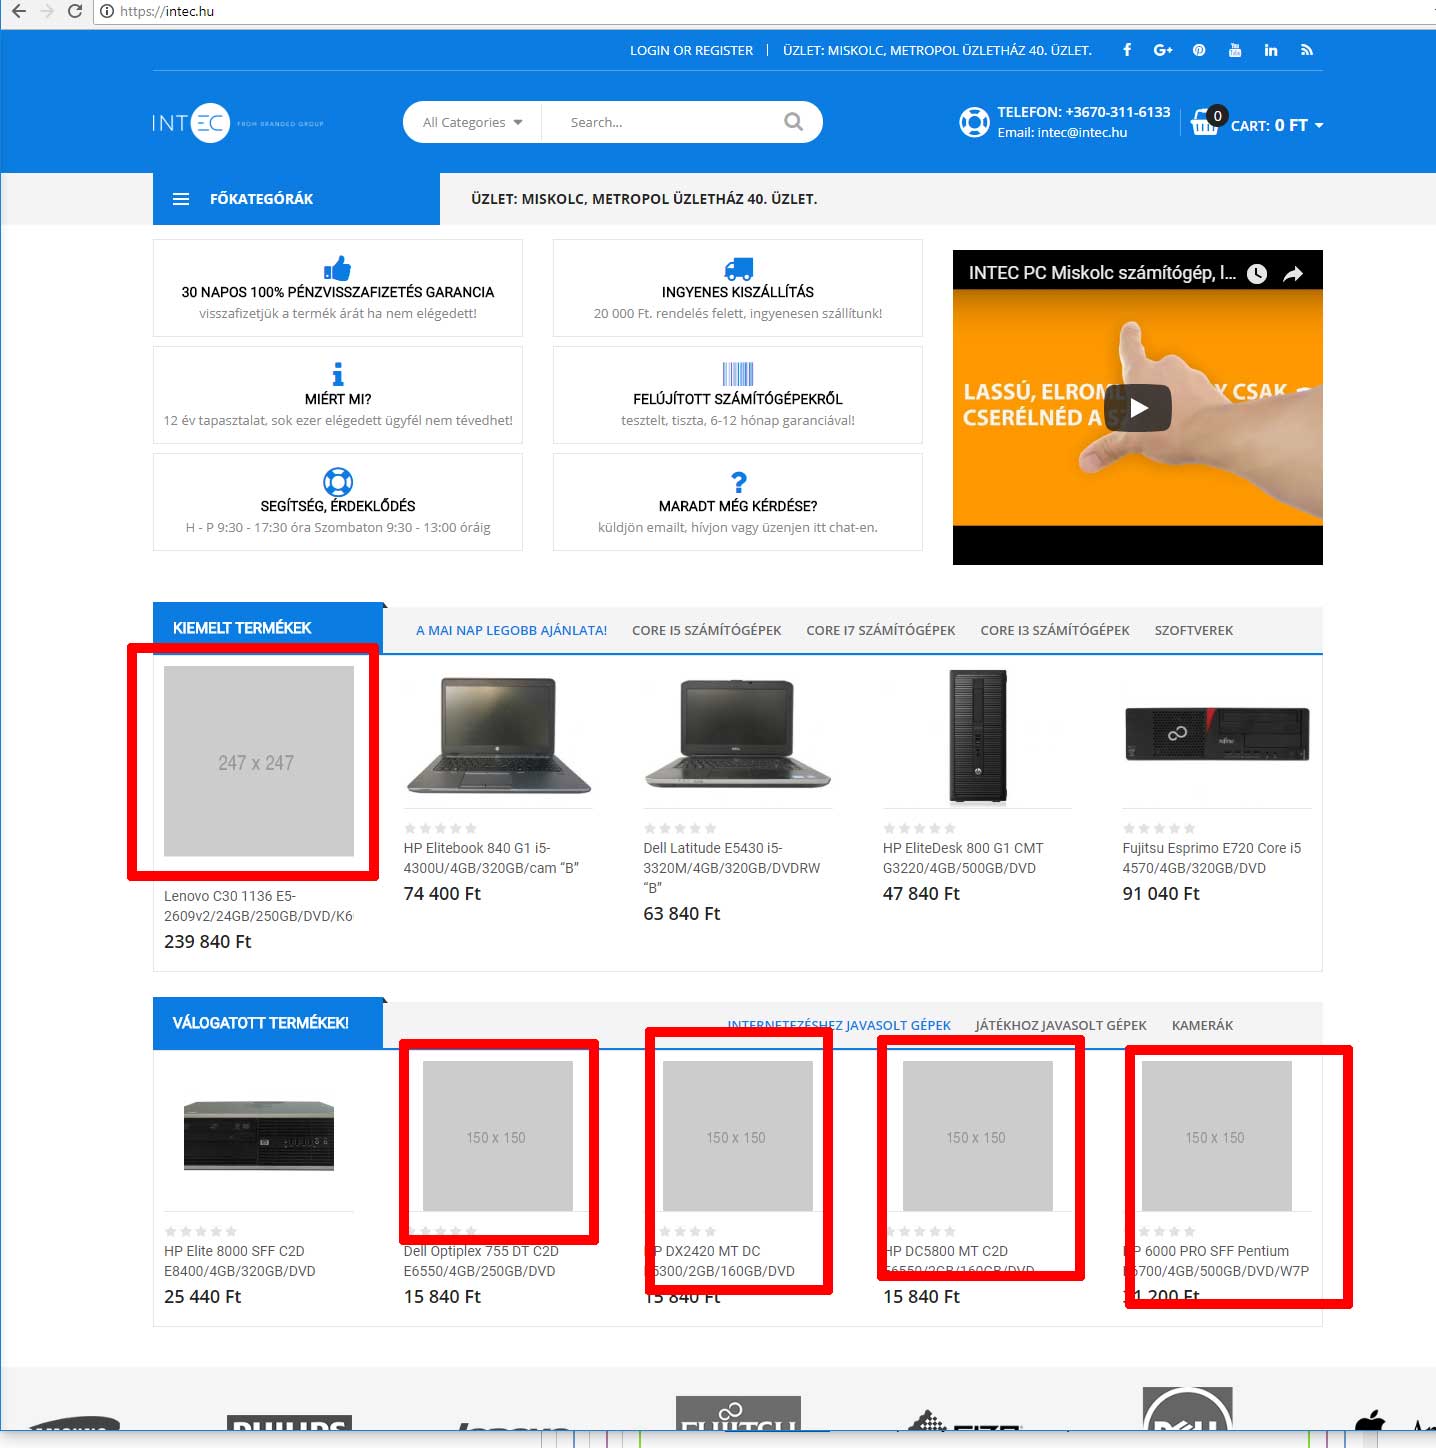The image size is (1436, 1448).
Task: Expand the Cart dropdown arrow
Action: click(x=1319, y=125)
